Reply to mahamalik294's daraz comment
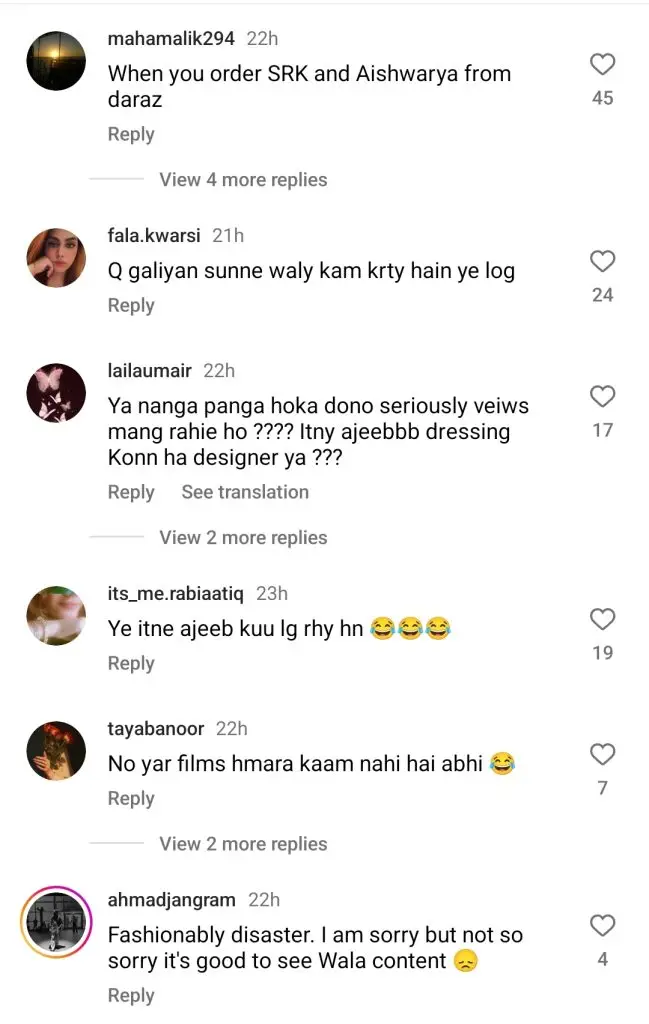Screen dimensions: 649x1024 tap(131, 134)
